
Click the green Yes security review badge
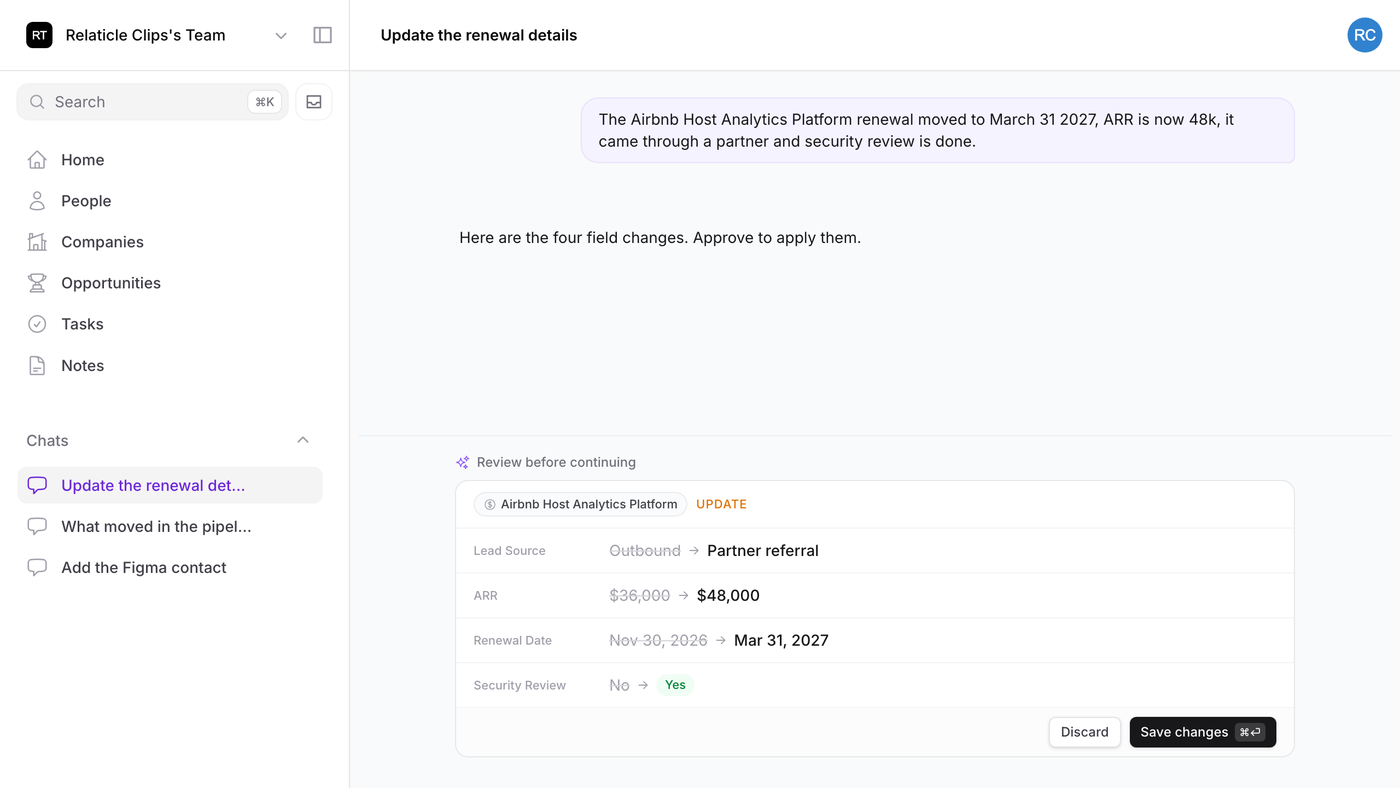pyautogui.click(x=676, y=685)
